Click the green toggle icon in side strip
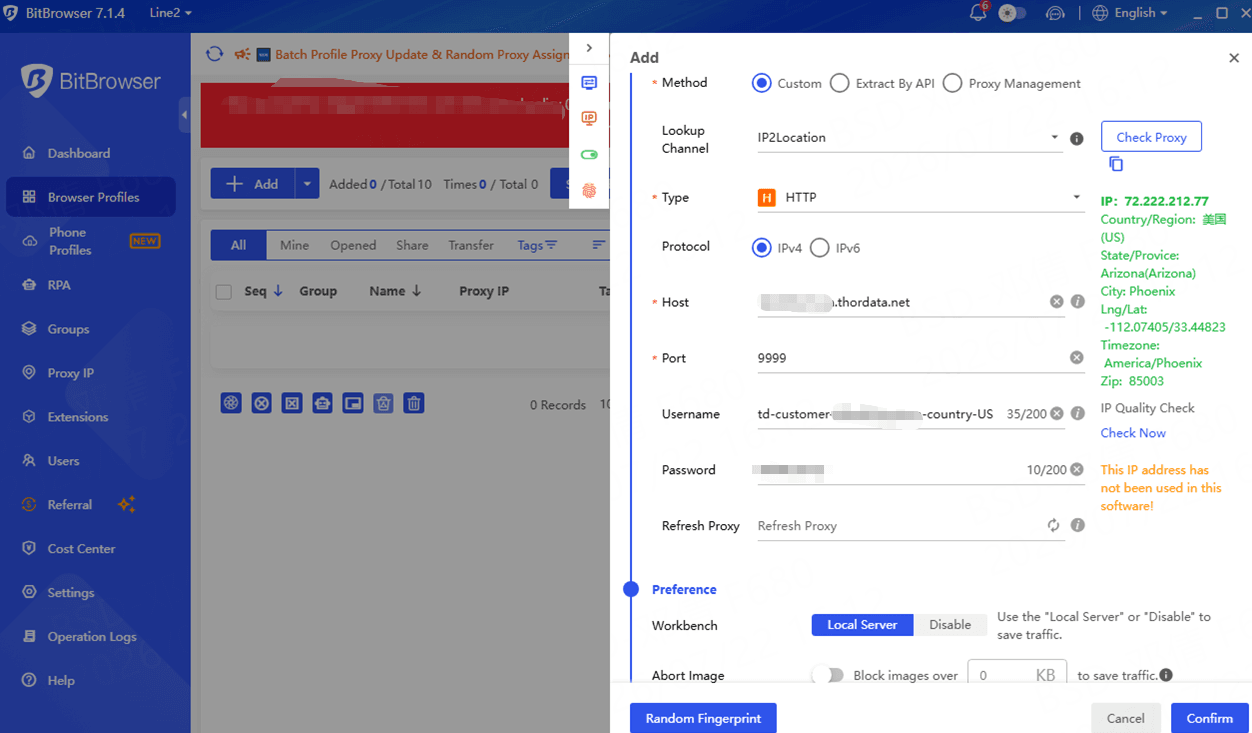The height and width of the screenshot is (733, 1252). (x=589, y=155)
